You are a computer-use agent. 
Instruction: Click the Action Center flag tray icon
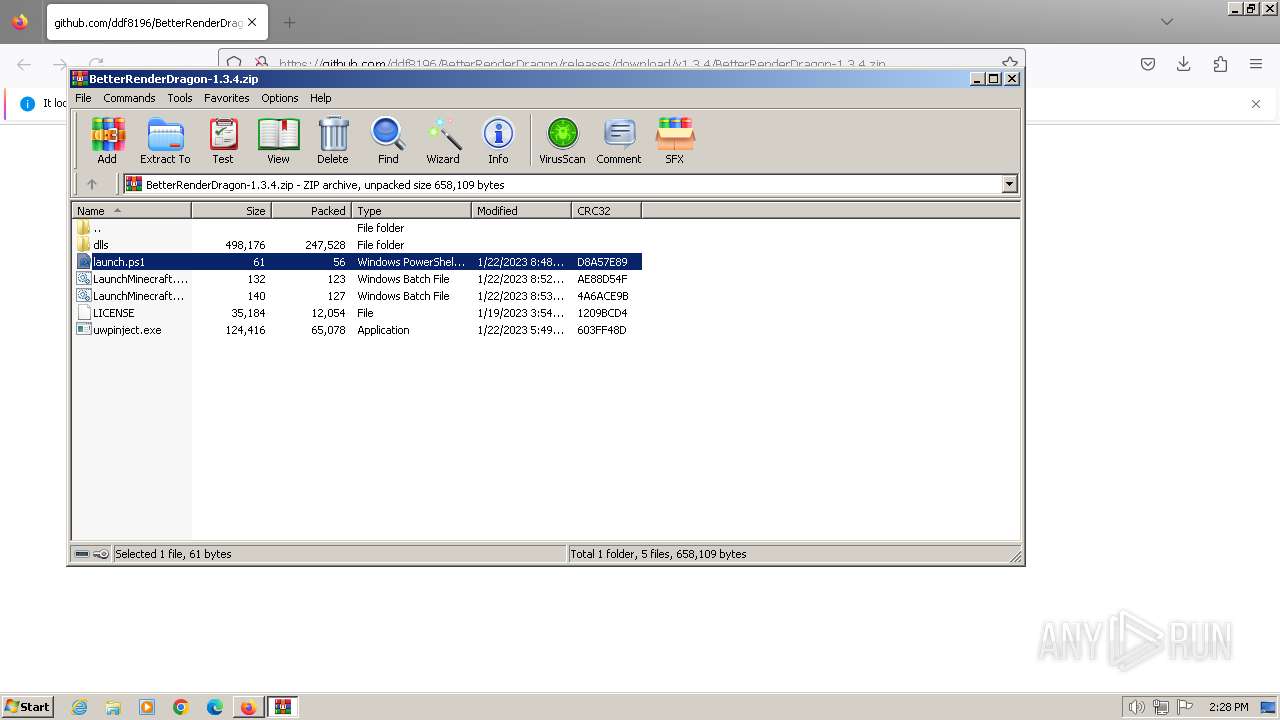tap(1185, 707)
